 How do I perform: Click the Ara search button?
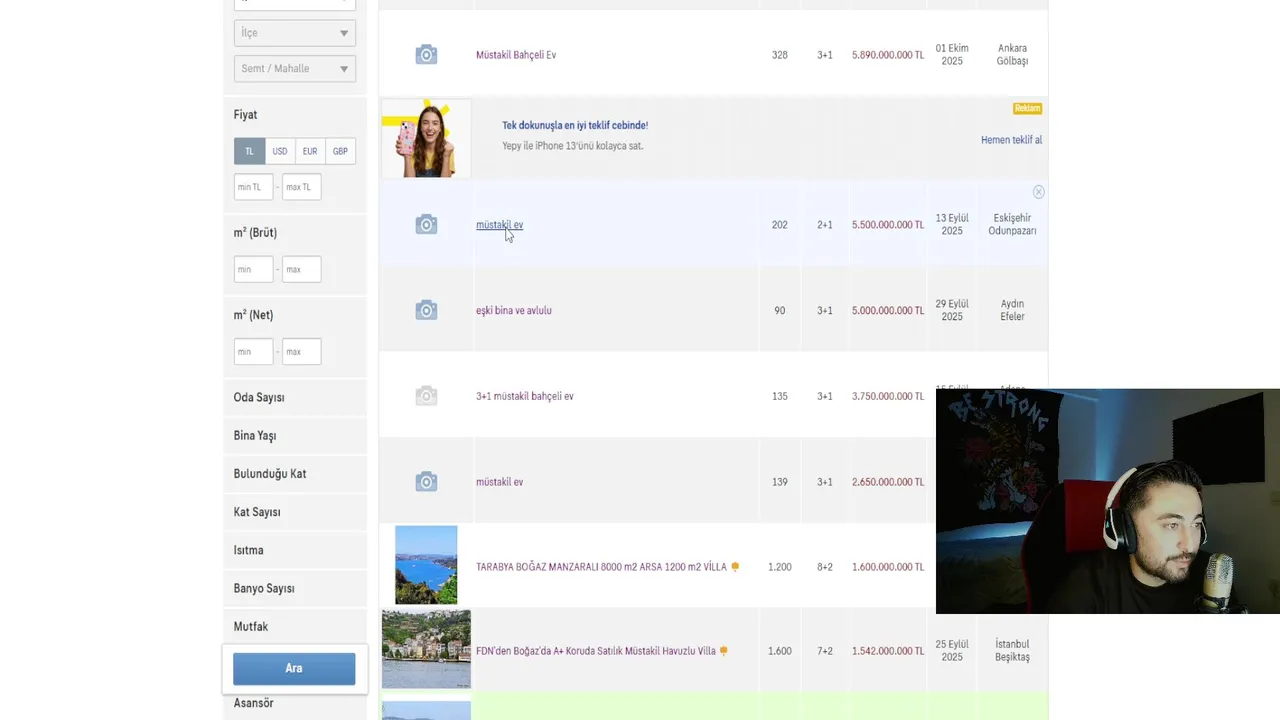[294, 669]
